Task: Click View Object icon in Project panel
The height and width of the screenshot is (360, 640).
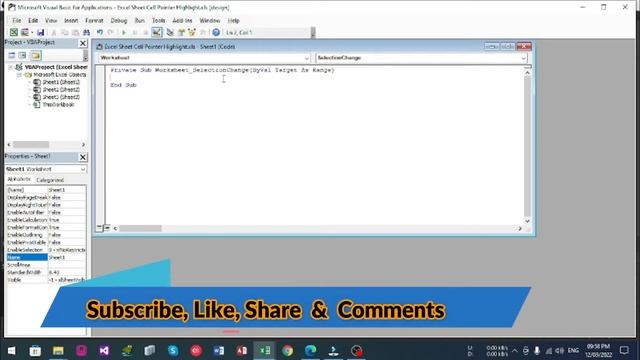Action: [22, 56]
